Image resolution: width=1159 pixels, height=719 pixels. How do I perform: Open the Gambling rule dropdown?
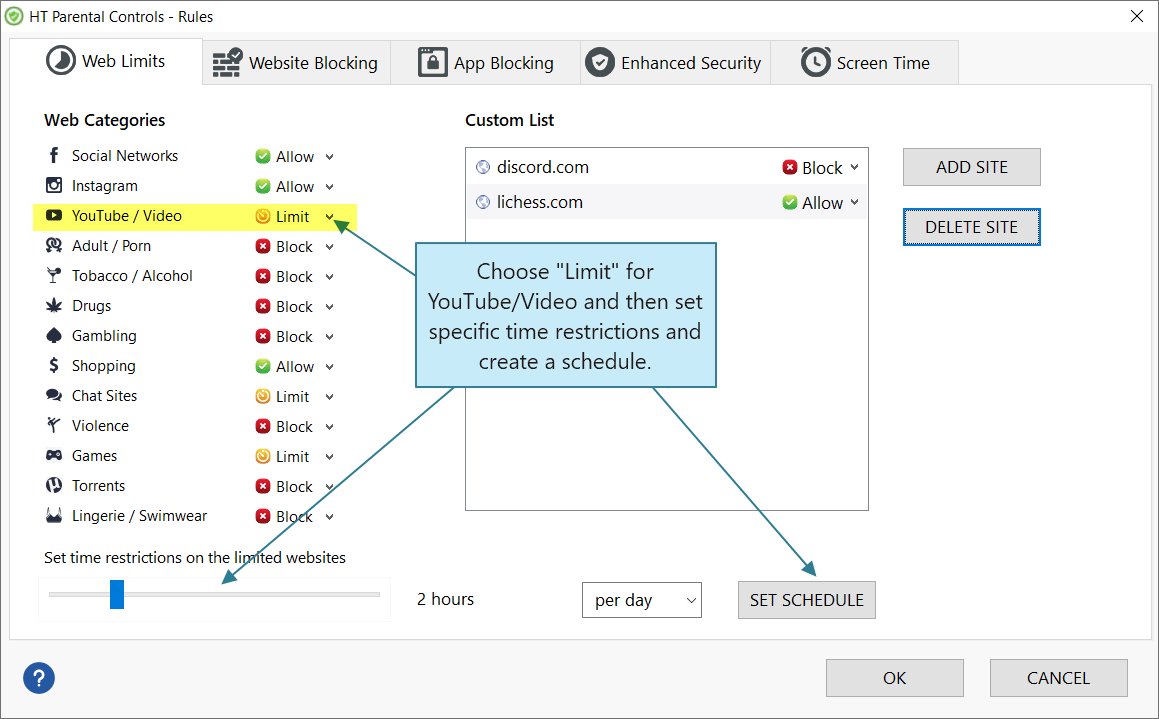[x=330, y=337]
